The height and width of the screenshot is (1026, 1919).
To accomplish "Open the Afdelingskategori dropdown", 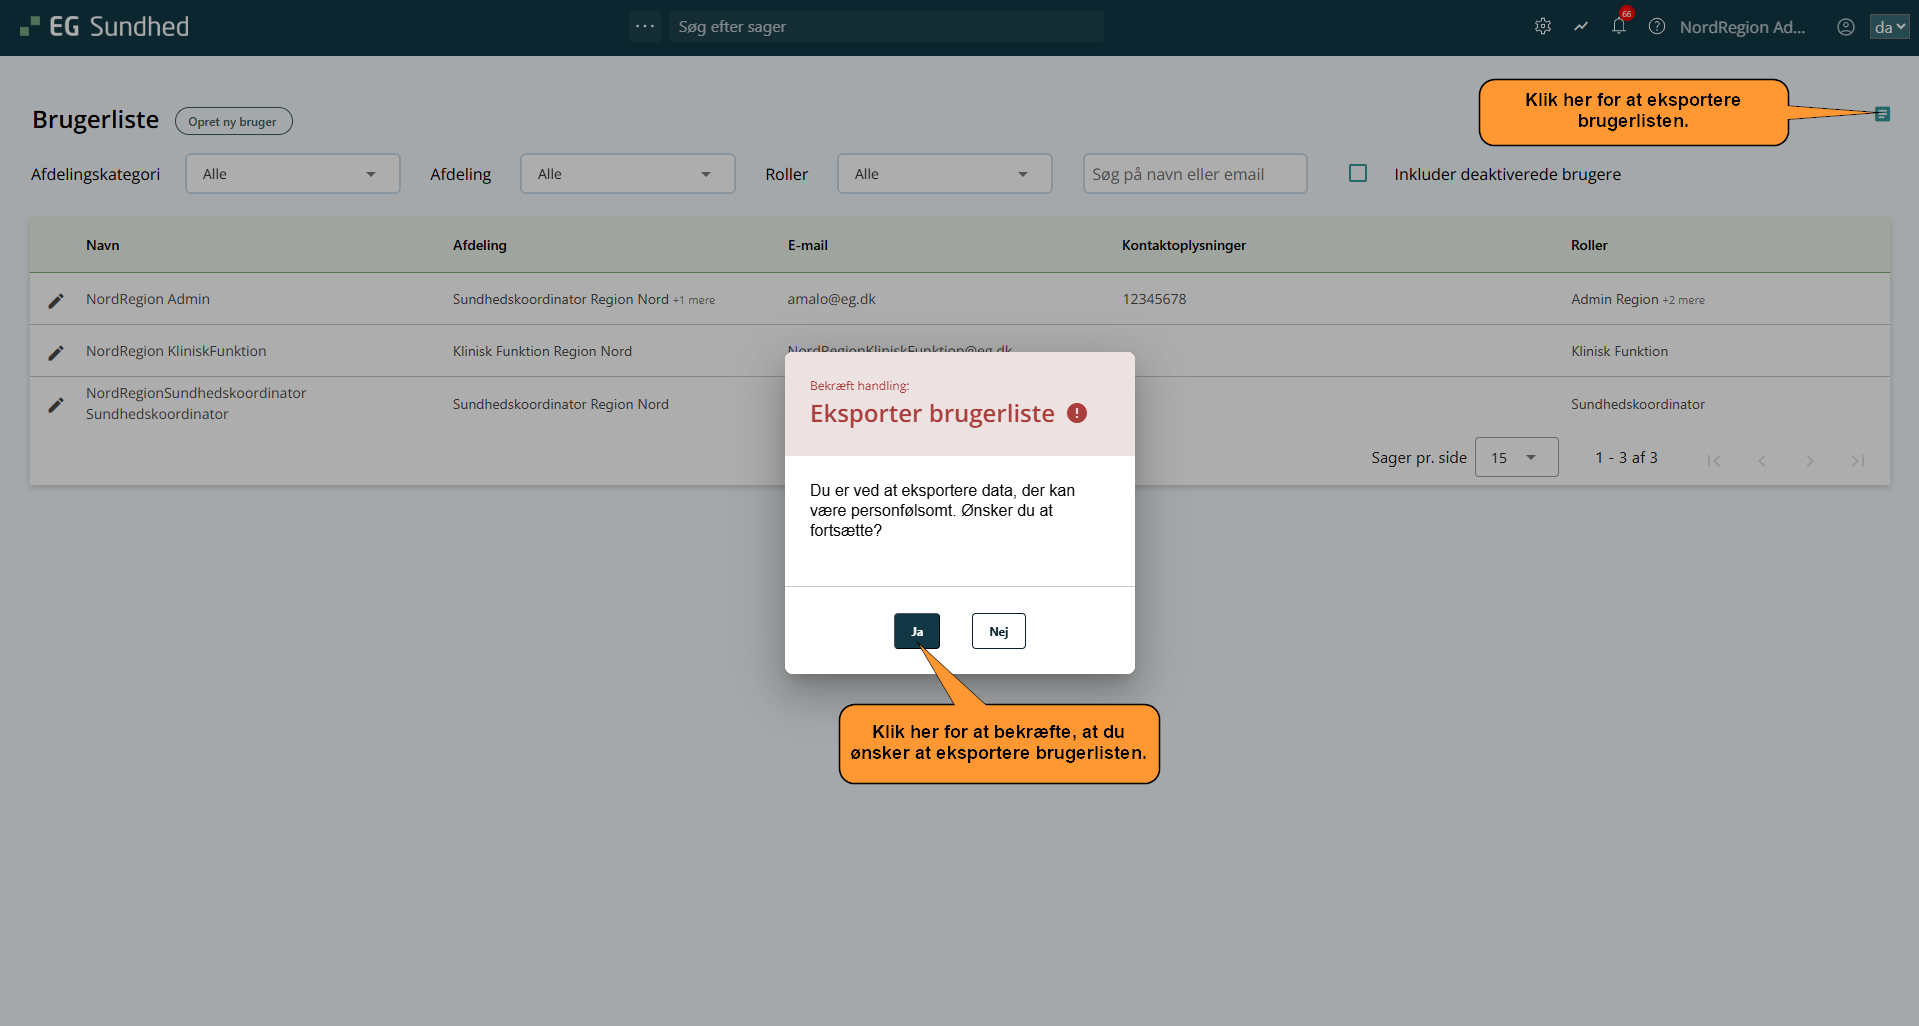I will click(293, 173).
